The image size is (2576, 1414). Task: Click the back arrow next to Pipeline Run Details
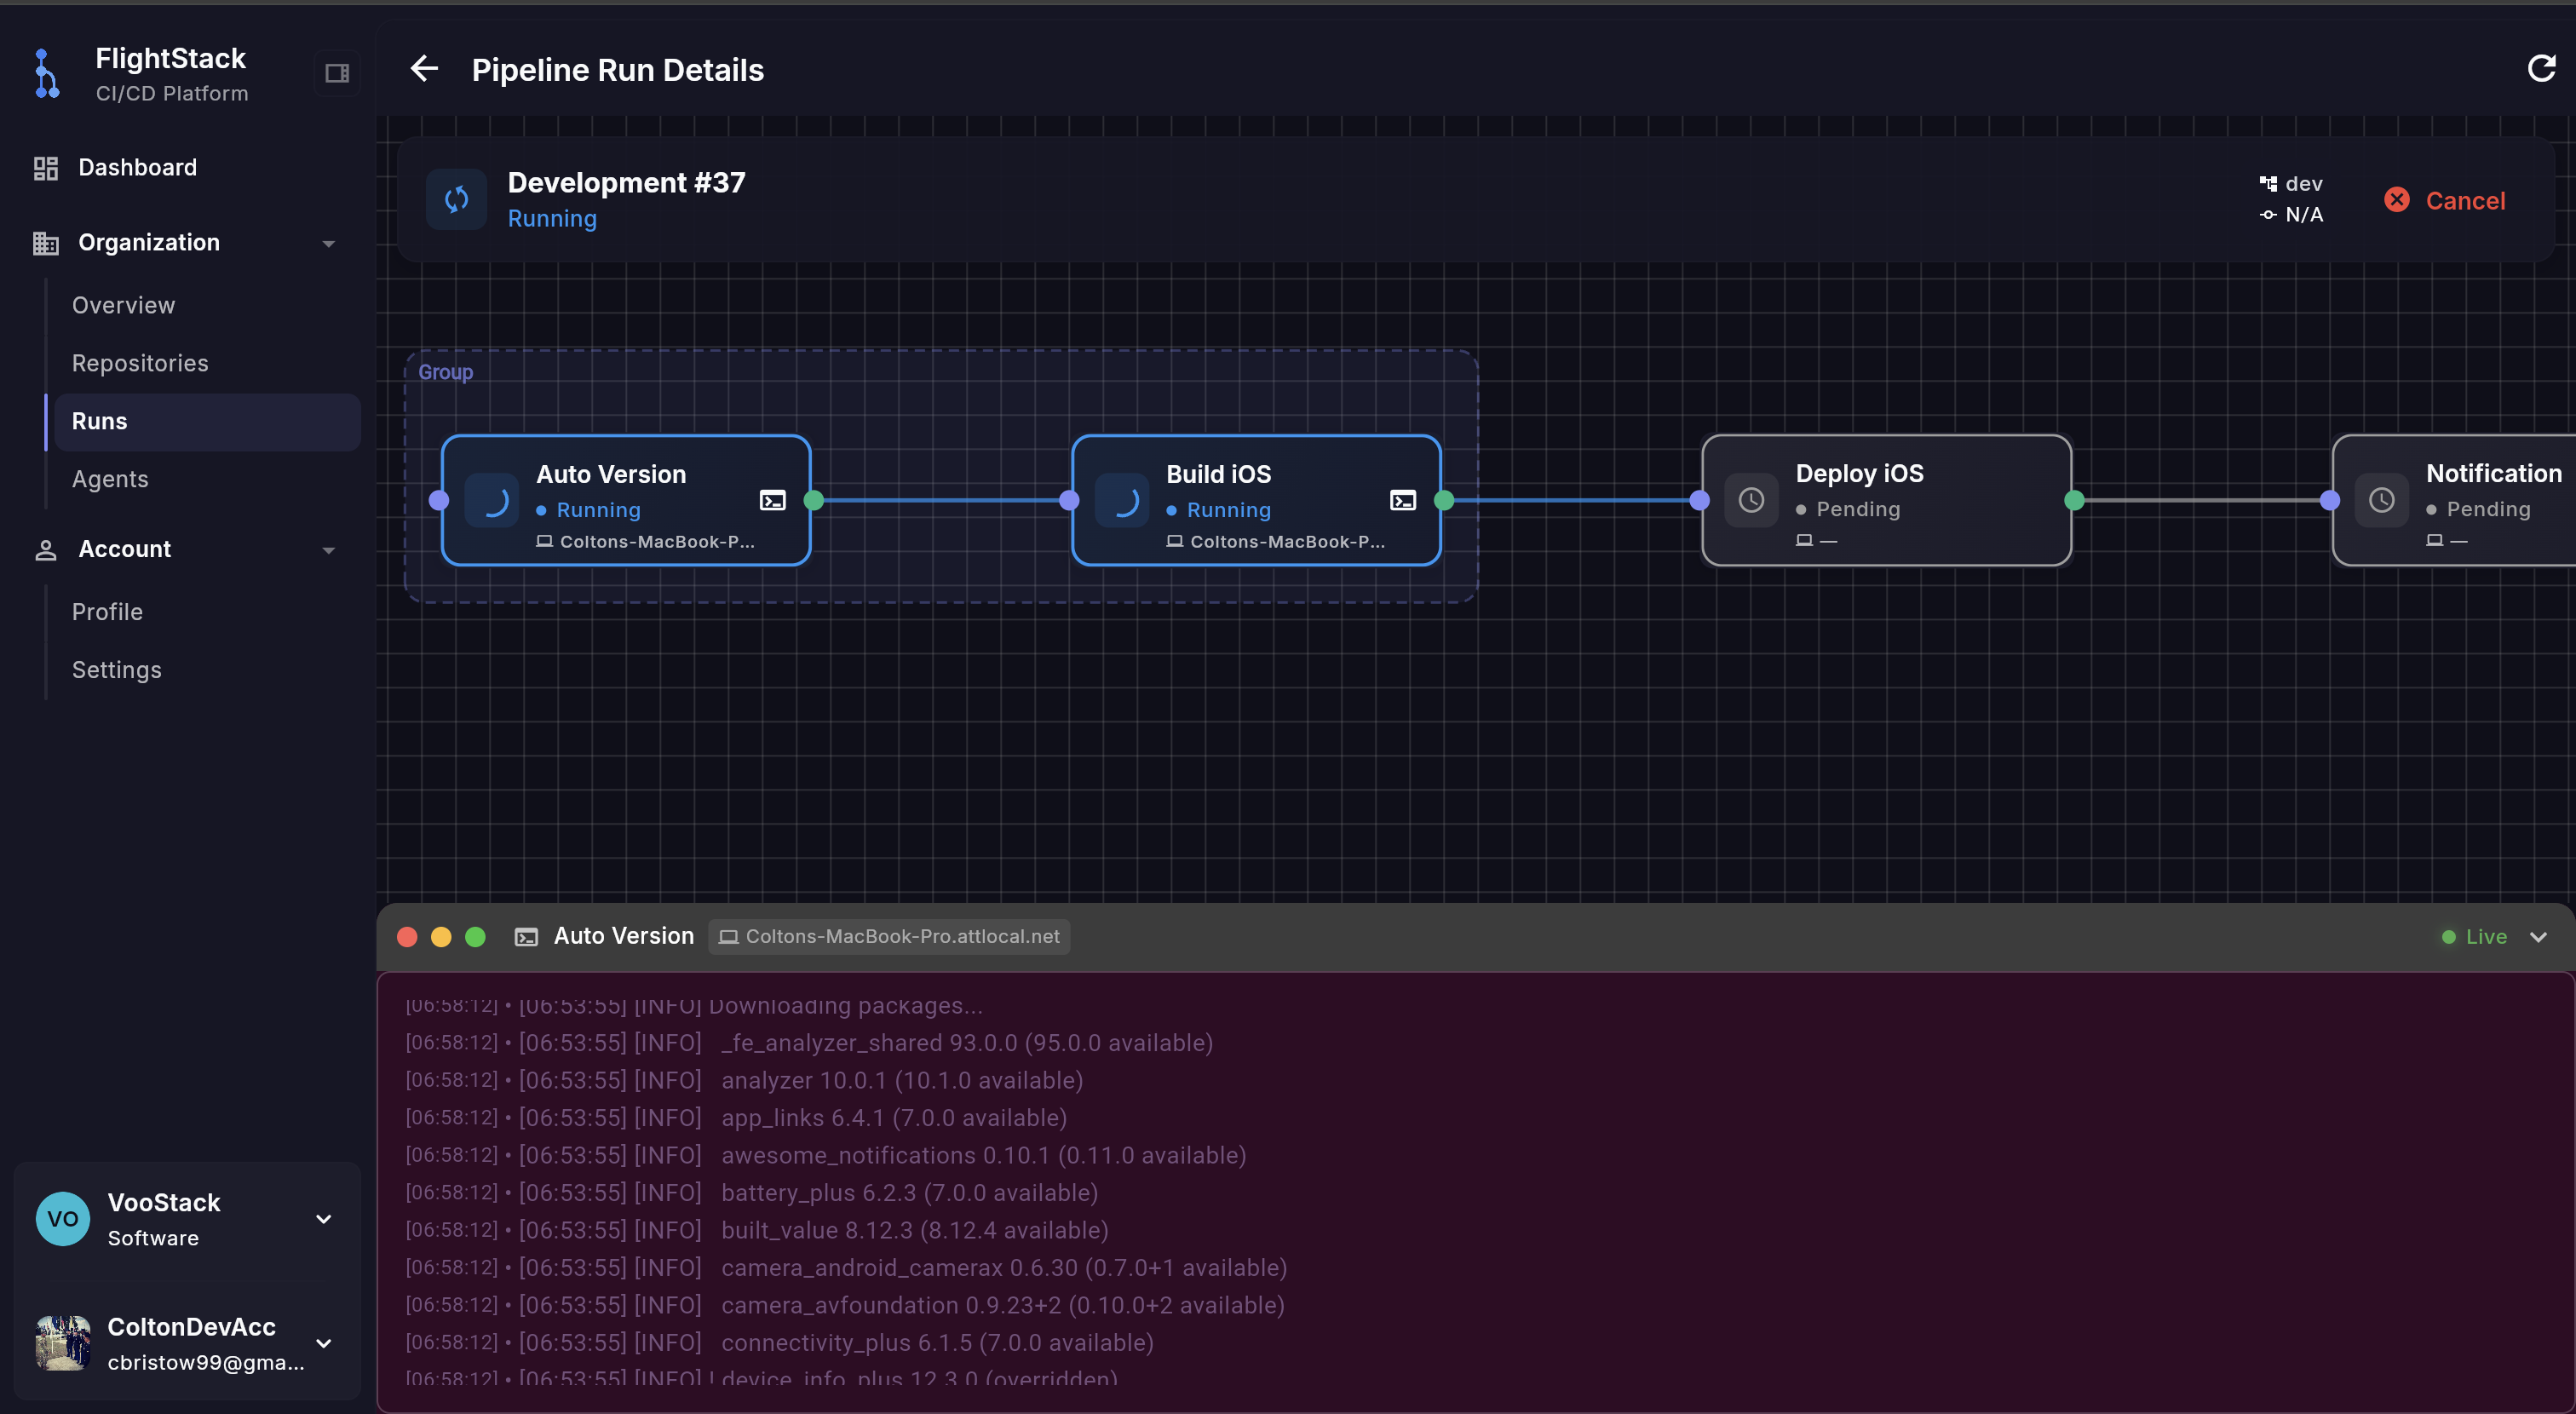click(424, 68)
